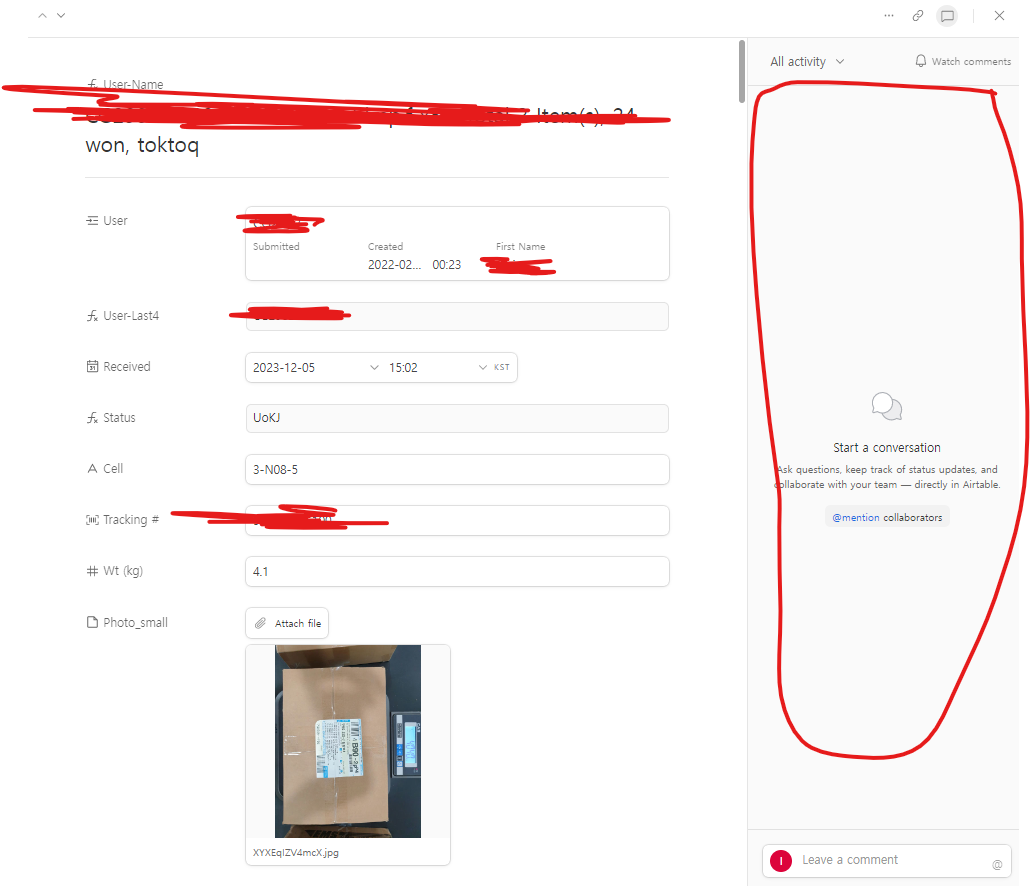Open the Received date dropdown 2023-12-05
The height and width of the screenshot is (886, 1033).
(315, 368)
